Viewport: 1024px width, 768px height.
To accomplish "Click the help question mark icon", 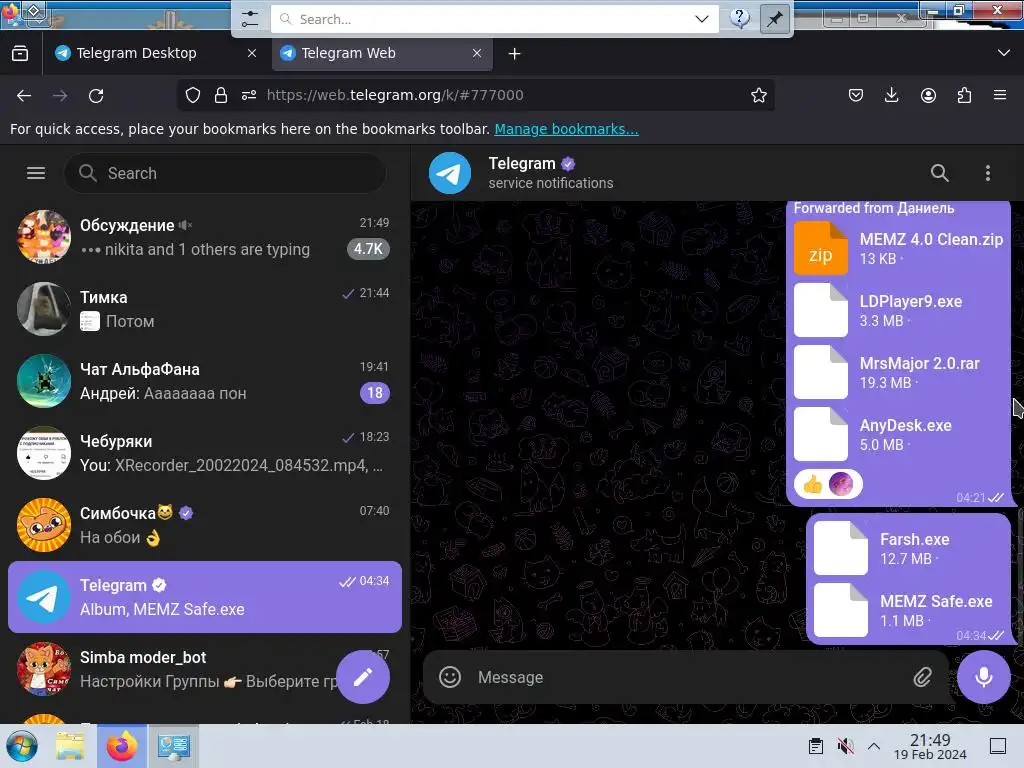I will 740,18.
